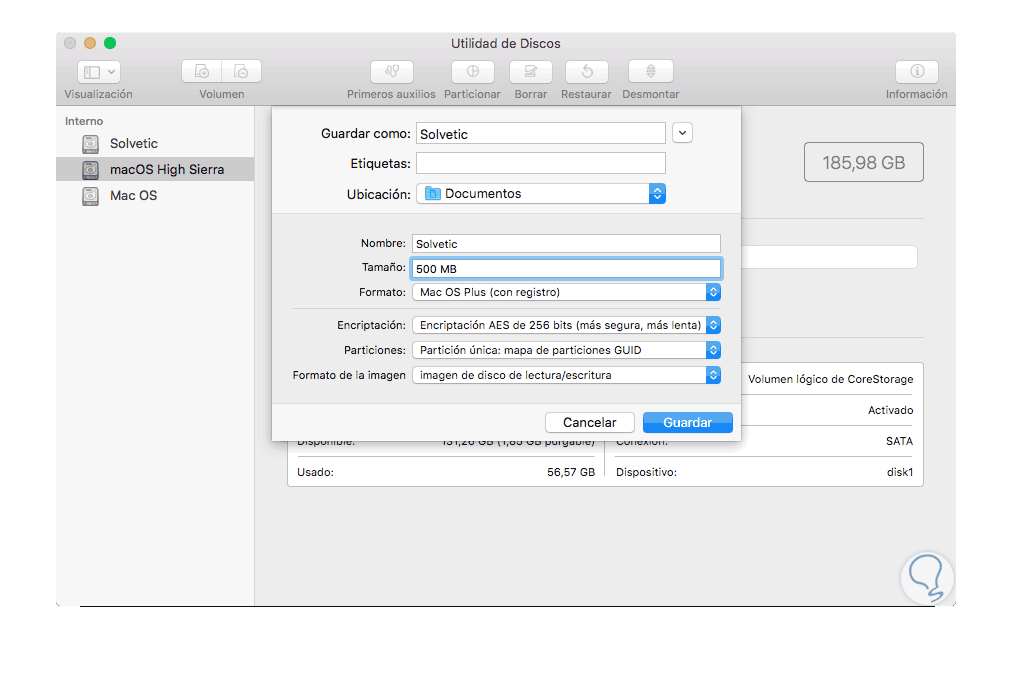
Task: Click the green maximize window button
Action: pyautogui.click(x=110, y=43)
